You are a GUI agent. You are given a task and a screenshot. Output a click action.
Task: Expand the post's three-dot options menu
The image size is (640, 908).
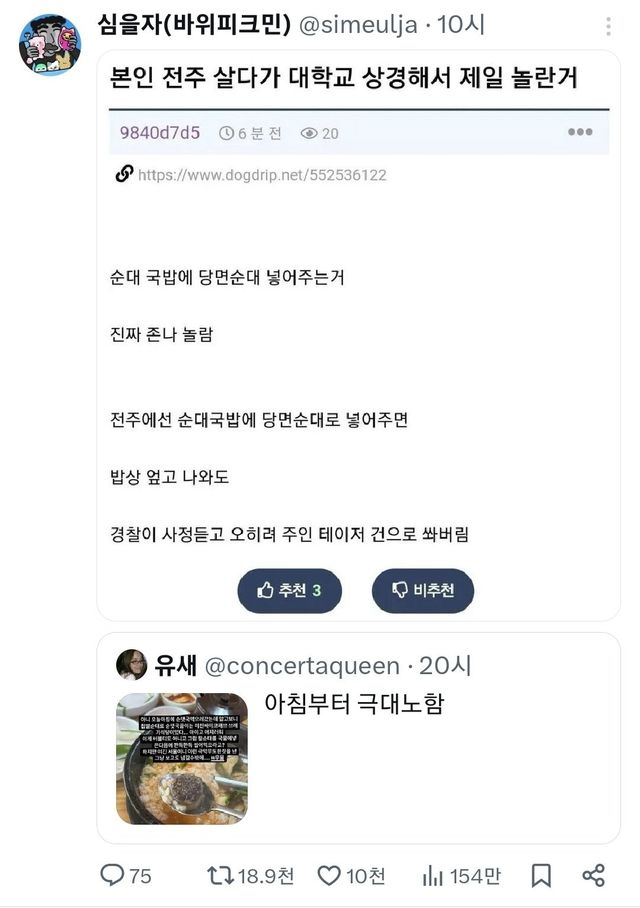click(x=580, y=132)
